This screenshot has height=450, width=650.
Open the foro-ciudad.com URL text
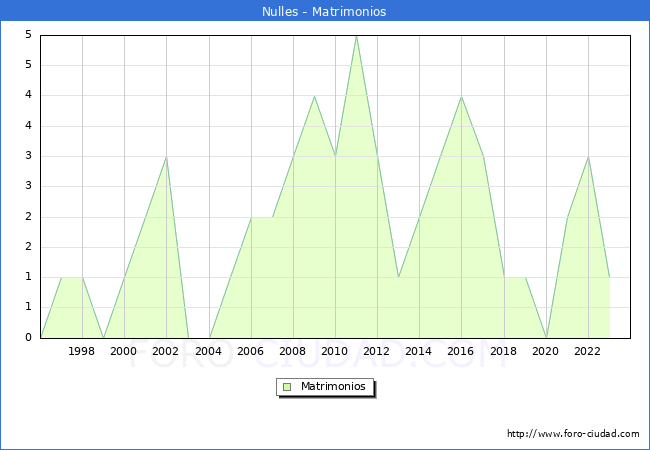[x=573, y=434]
